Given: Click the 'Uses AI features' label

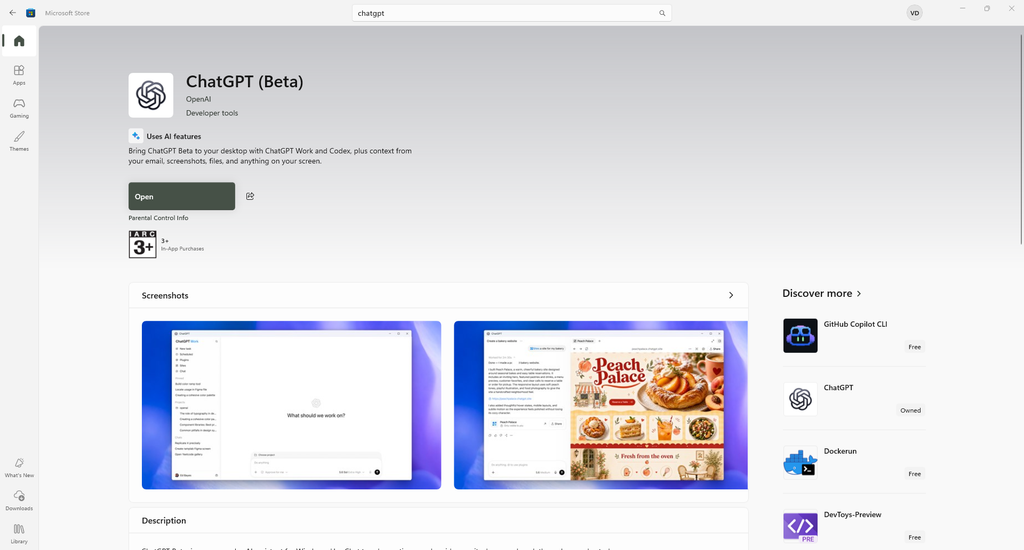Looking at the screenshot, I should 174,137.
